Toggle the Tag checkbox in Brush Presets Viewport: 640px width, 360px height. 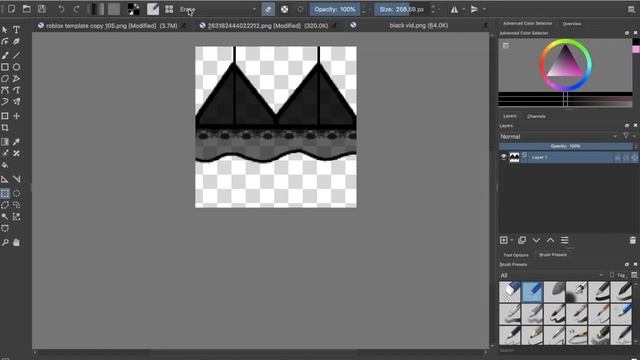611,275
